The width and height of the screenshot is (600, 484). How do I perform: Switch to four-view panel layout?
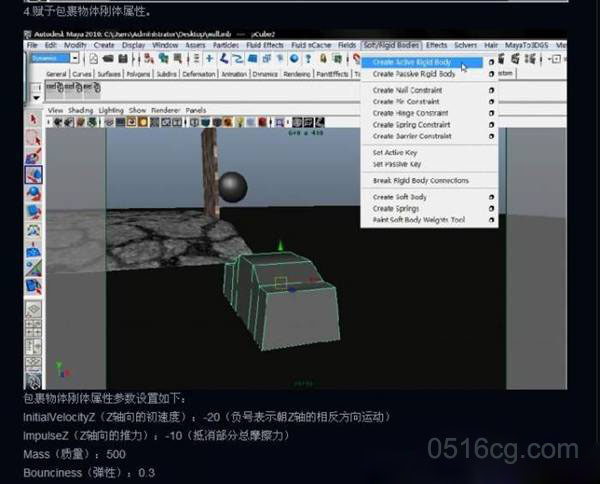pyautogui.click(x=34, y=328)
